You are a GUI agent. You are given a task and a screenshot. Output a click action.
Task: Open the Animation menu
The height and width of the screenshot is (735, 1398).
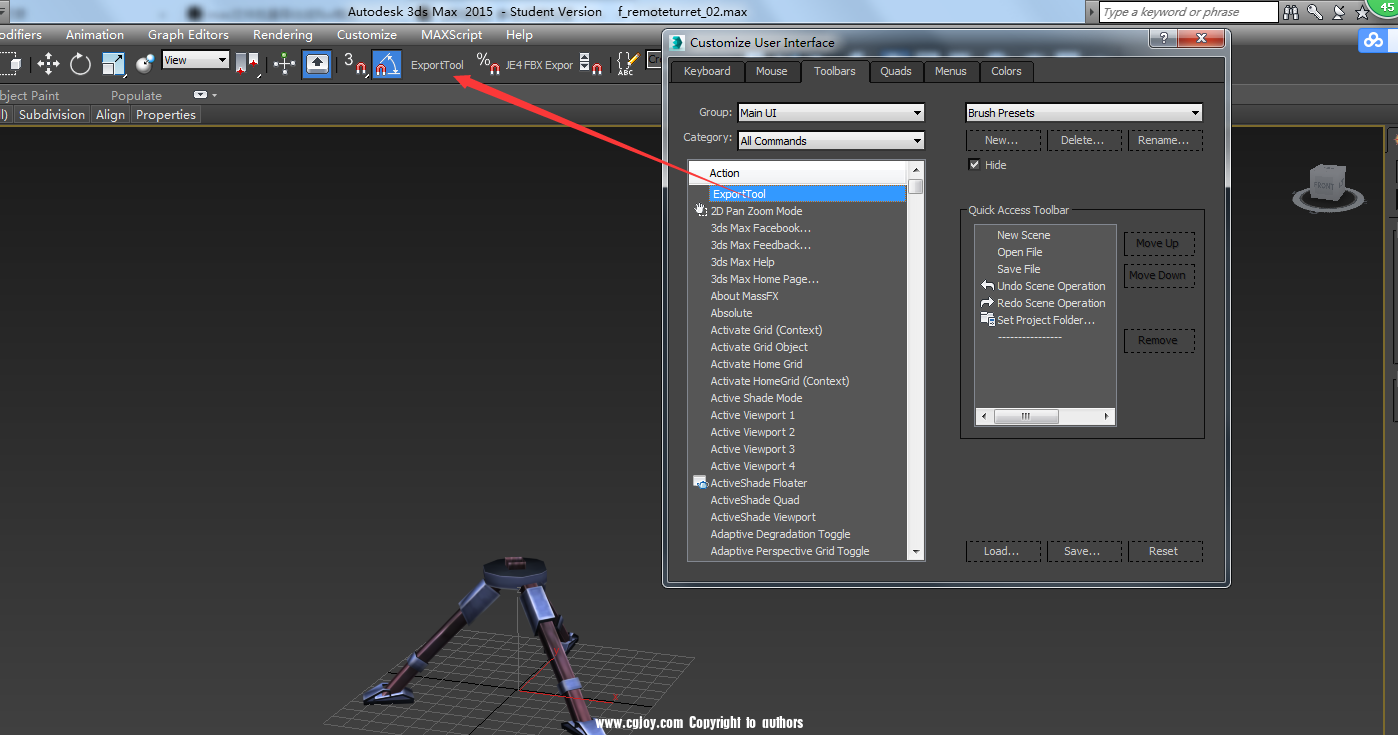pyautogui.click(x=95, y=34)
